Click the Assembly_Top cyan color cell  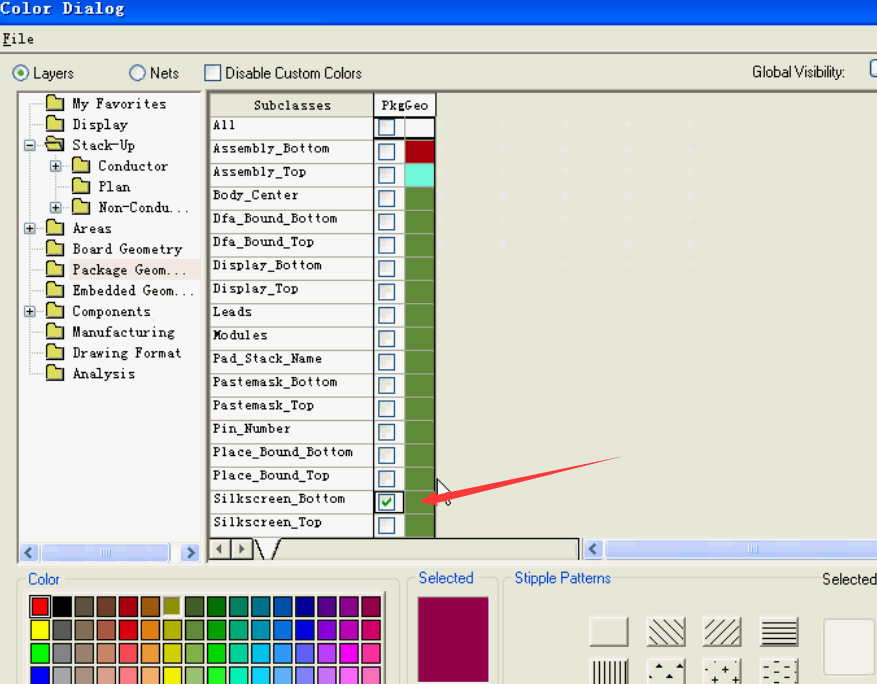tap(419, 175)
